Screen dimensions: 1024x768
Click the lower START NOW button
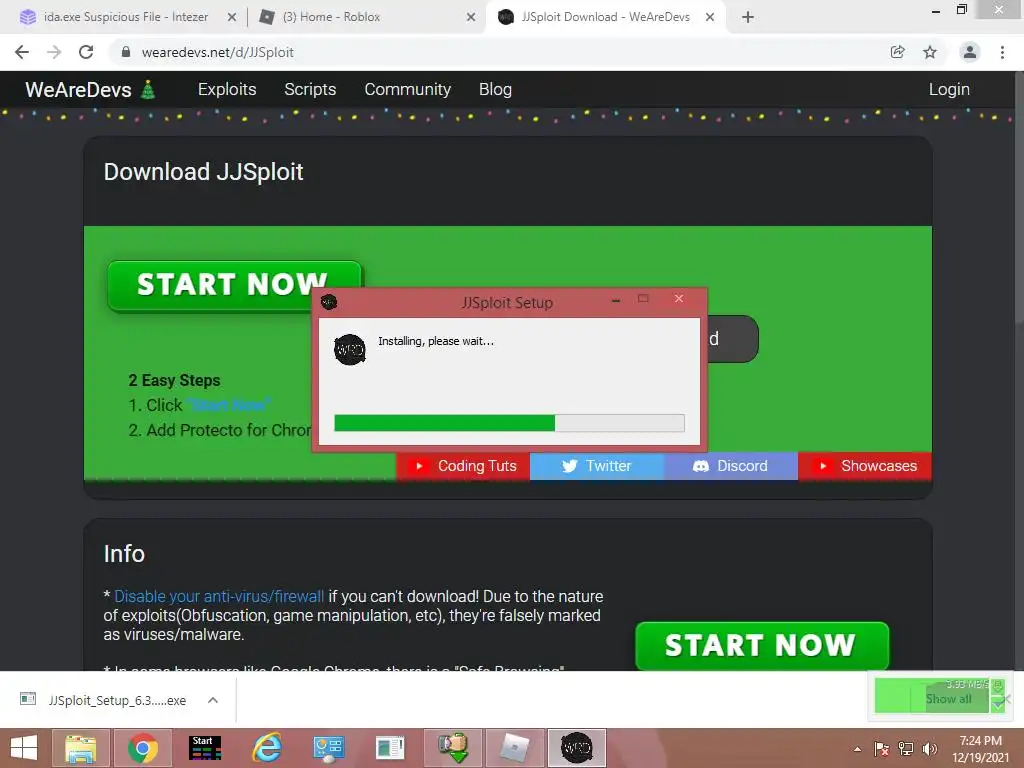click(x=761, y=645)
